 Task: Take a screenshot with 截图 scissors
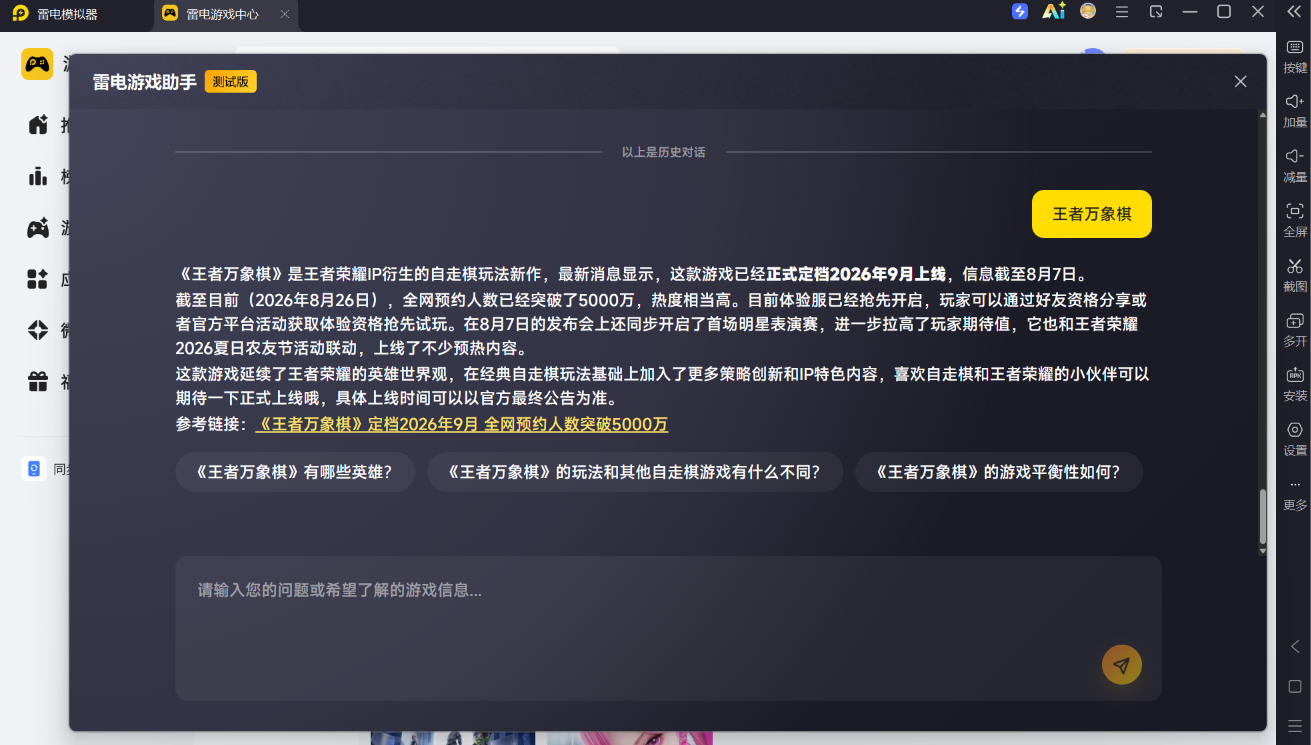click(1295, 275)
